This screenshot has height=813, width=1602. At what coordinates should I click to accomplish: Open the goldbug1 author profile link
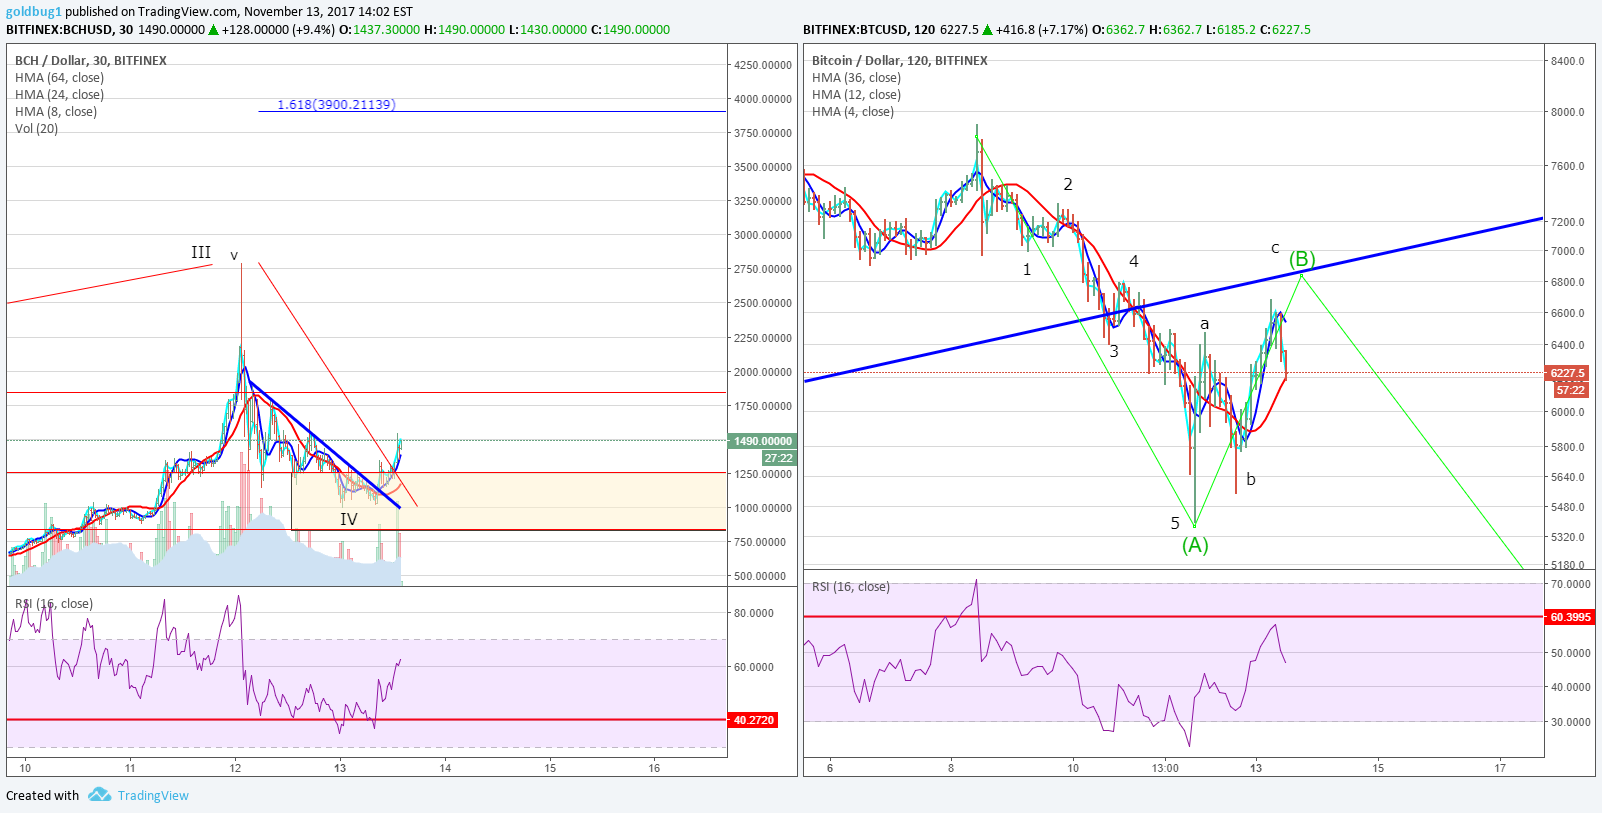coord(34,12)
